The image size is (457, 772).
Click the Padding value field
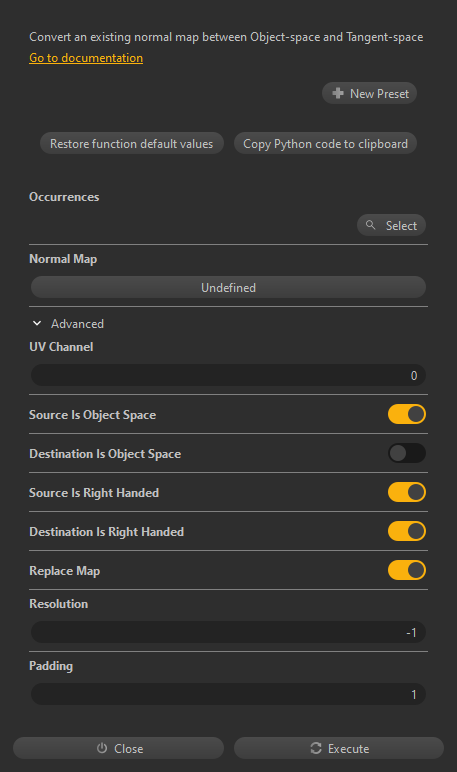pos(228,694)
